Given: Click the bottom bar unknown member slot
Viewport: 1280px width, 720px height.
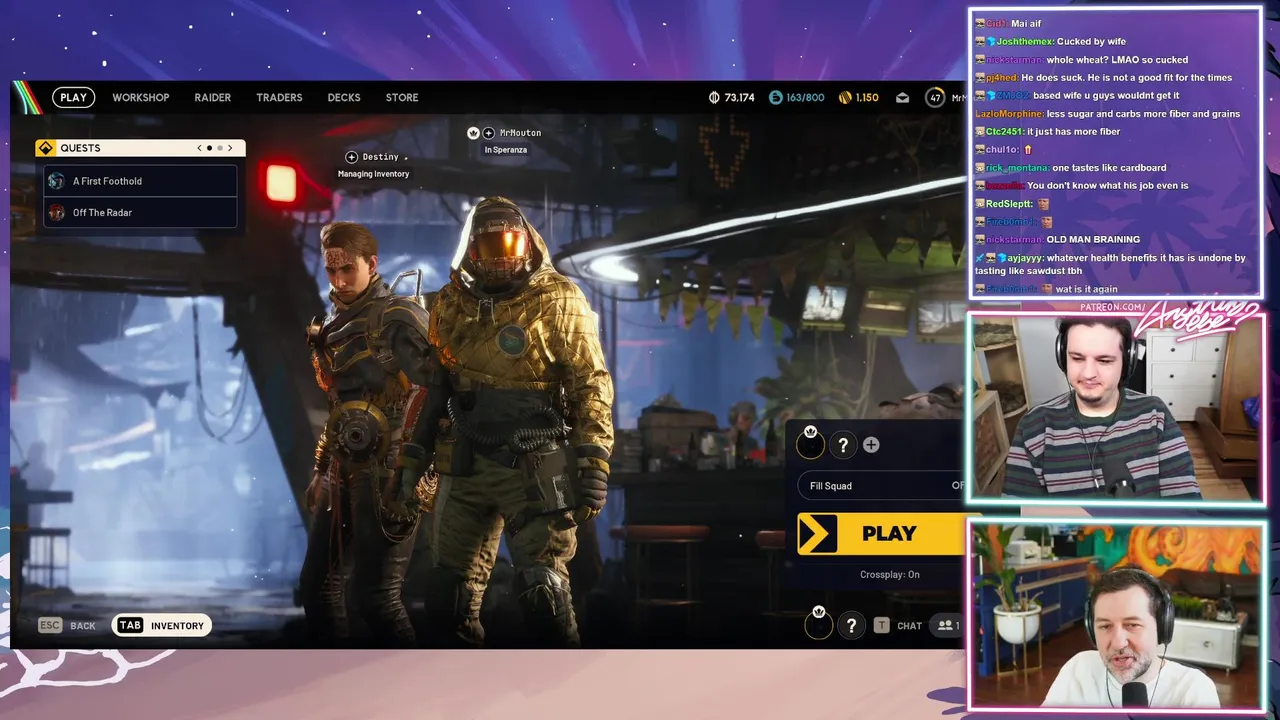Looking at the screenshot, I should tap(851, 626).
